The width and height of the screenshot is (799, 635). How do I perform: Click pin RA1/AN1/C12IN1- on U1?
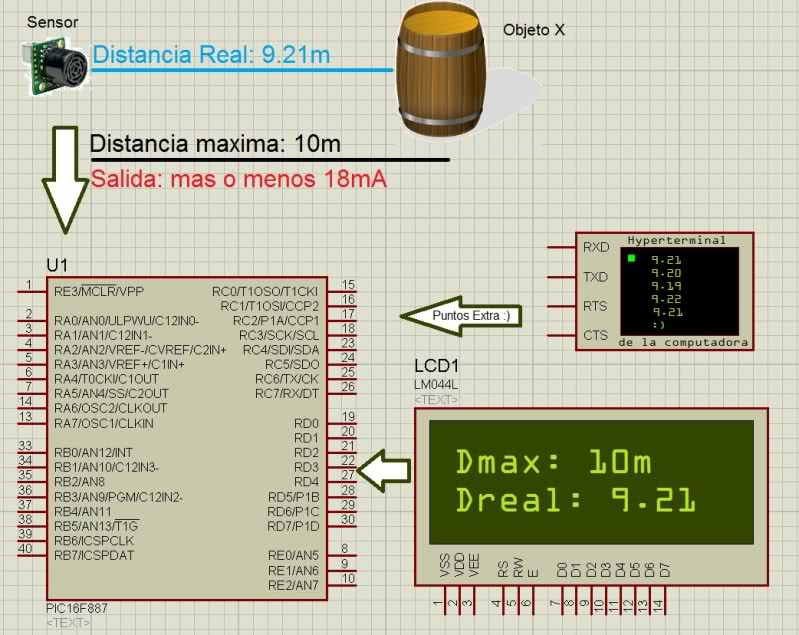pyautogui.click(x=103, y=335)
